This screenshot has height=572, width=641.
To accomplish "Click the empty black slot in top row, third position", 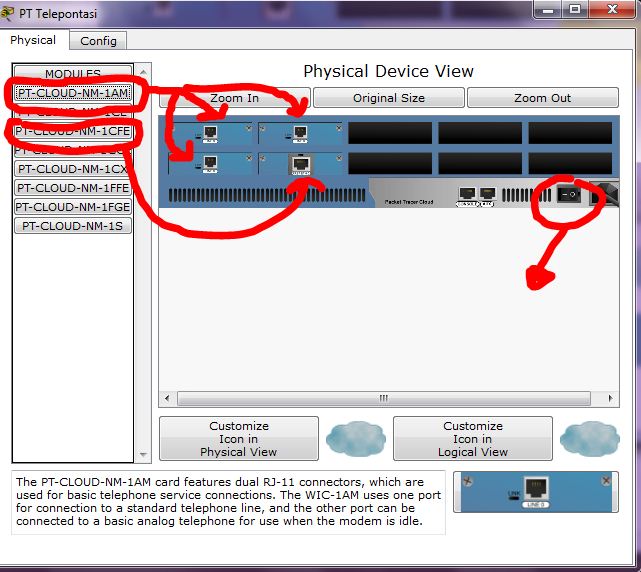I will pyautogui.click(x=390, y=133).
